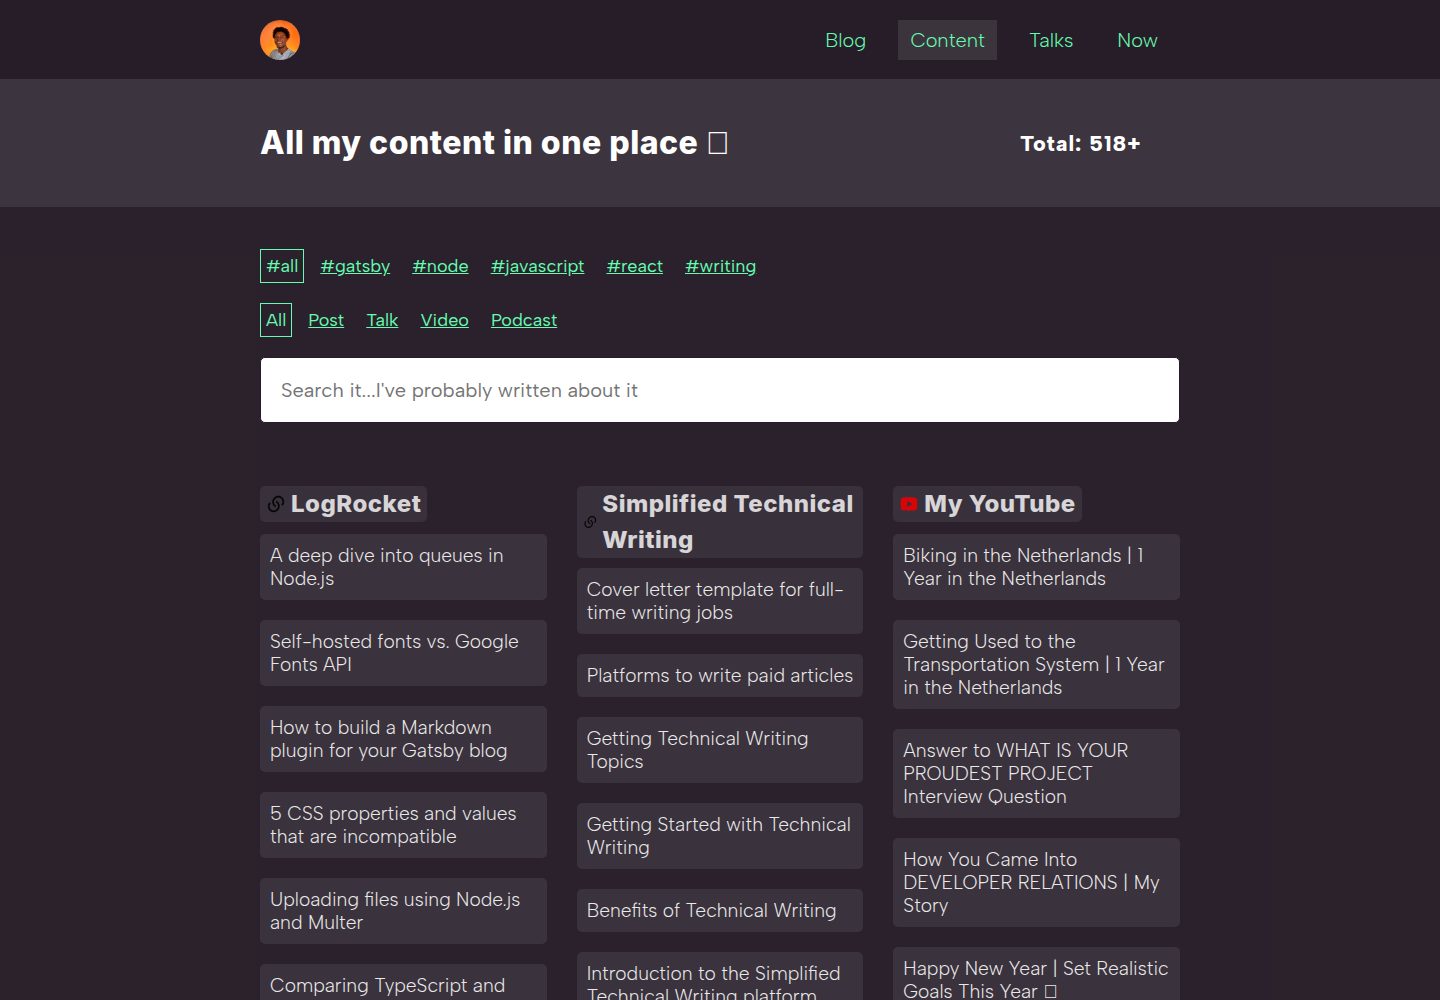Open Uploading files using Node.js and Multer

coord(403,911)
